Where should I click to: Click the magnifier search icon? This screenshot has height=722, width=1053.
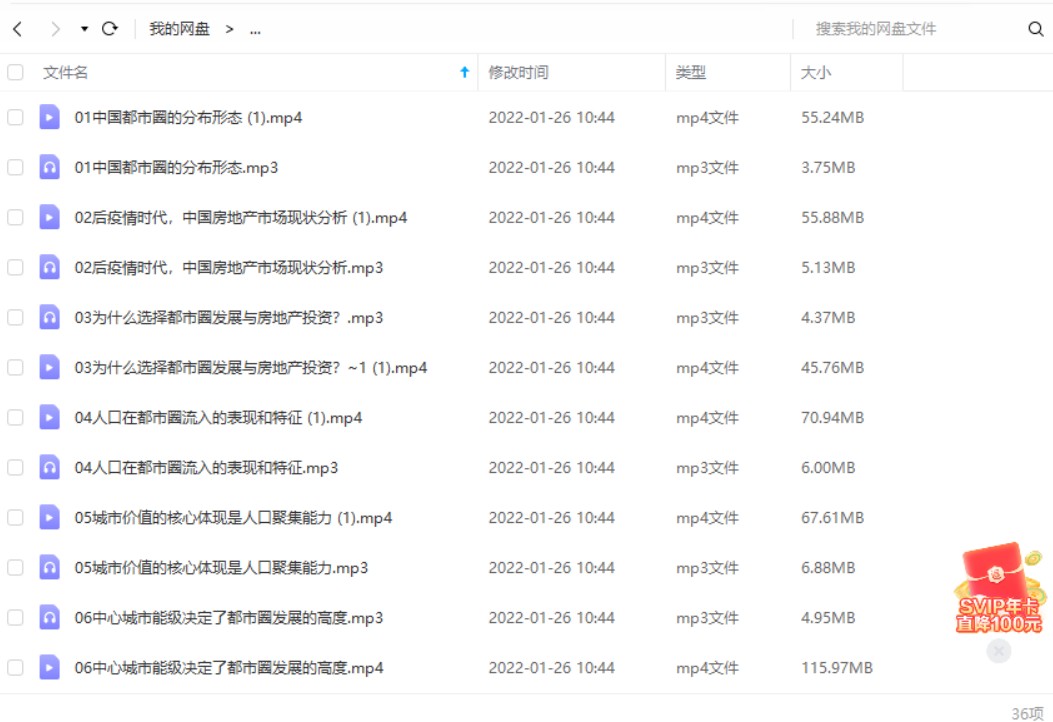point(1034,29)
